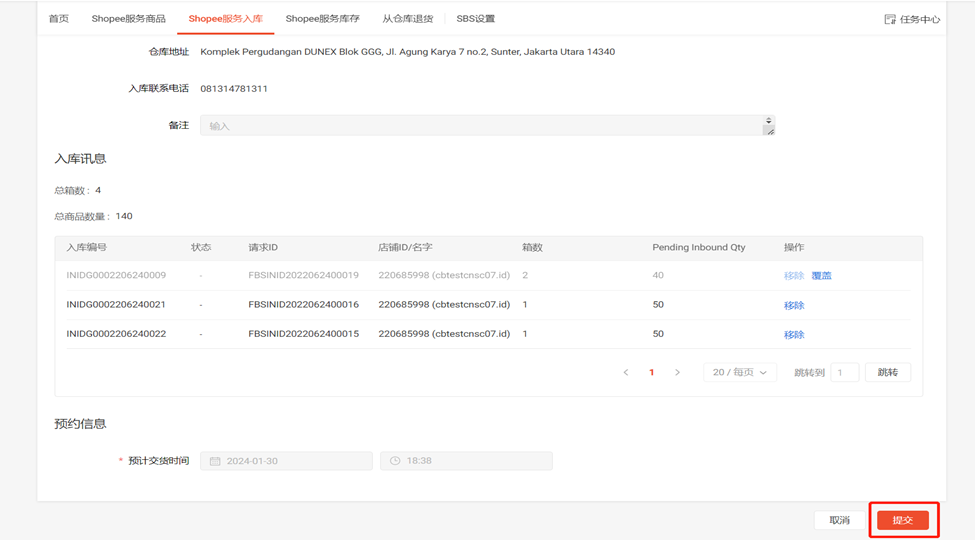Go to the SBS设置 tab
Image resolution: width=975 pixels, height=540 pixels.
click(475, 19)
